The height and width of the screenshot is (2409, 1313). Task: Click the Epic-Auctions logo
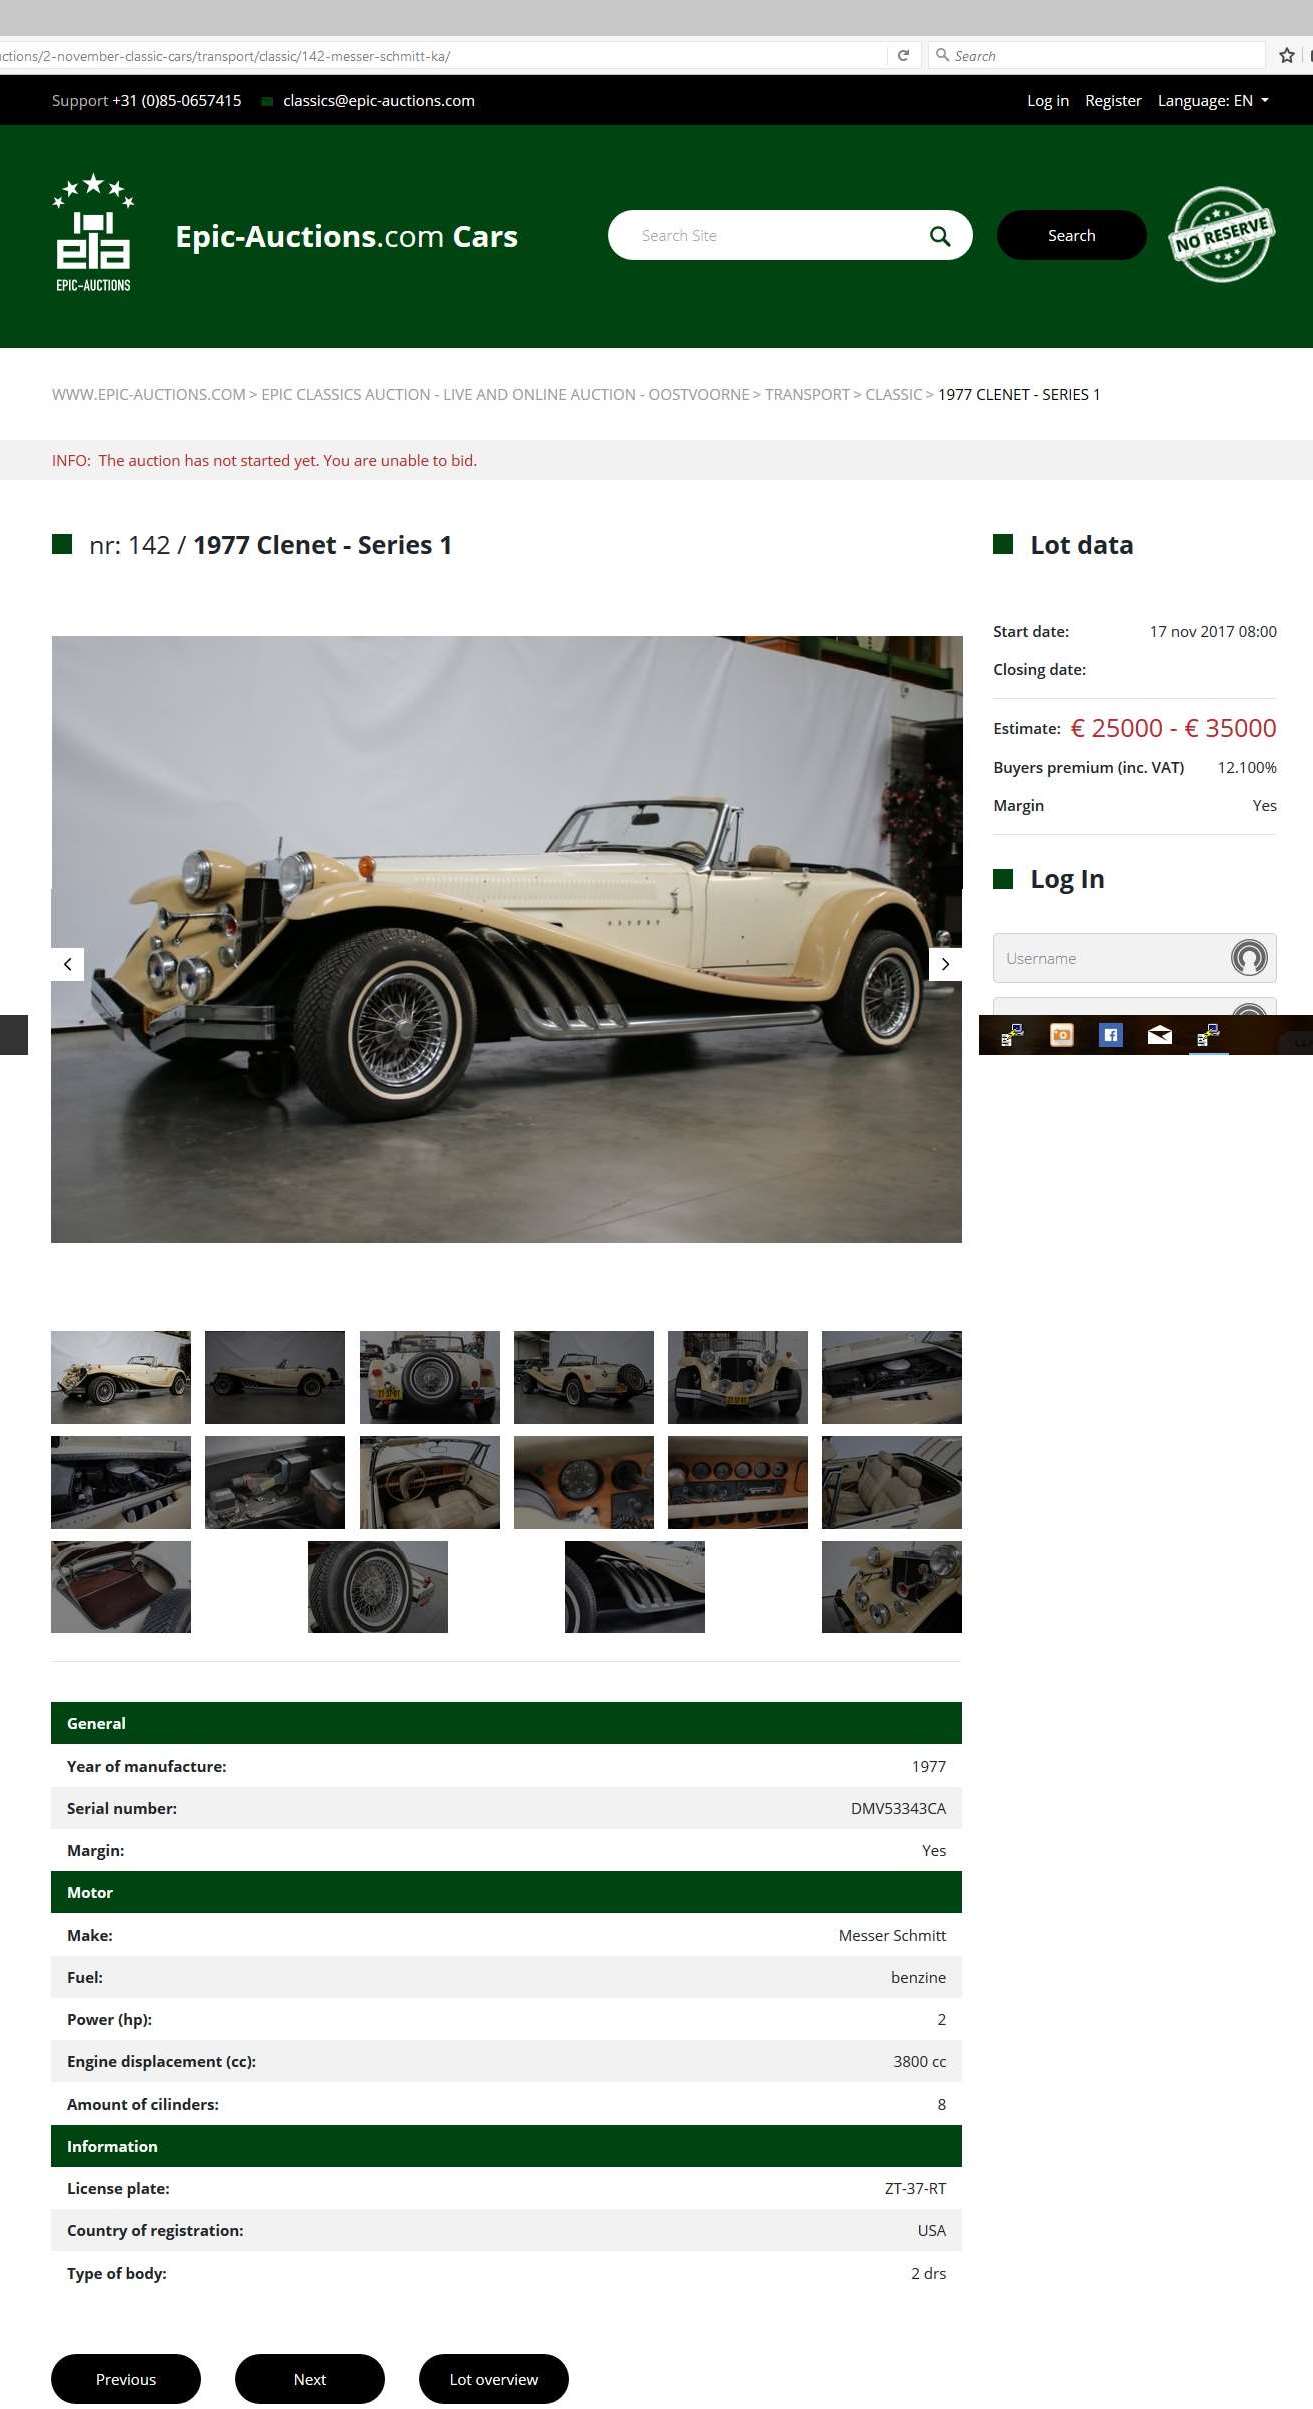93,233
